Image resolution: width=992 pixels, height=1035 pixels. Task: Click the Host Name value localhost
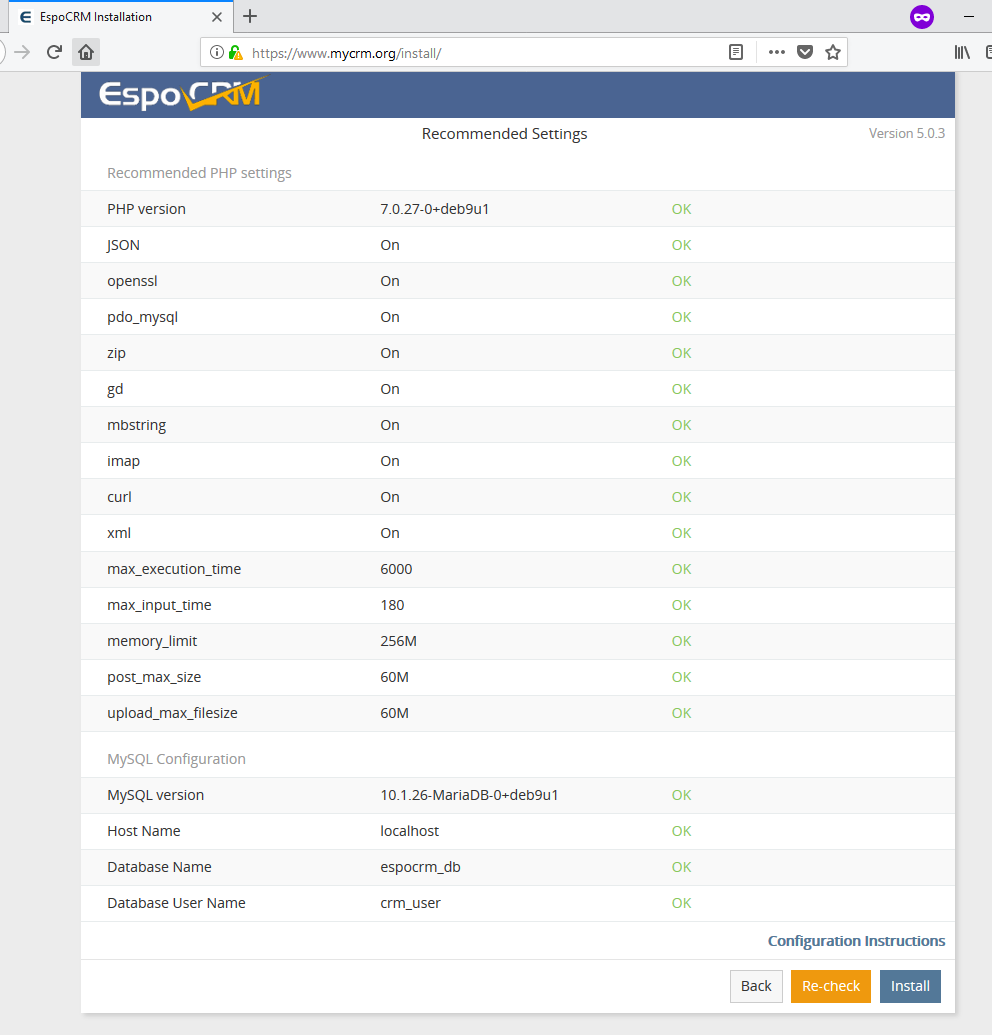pos(409,831)
